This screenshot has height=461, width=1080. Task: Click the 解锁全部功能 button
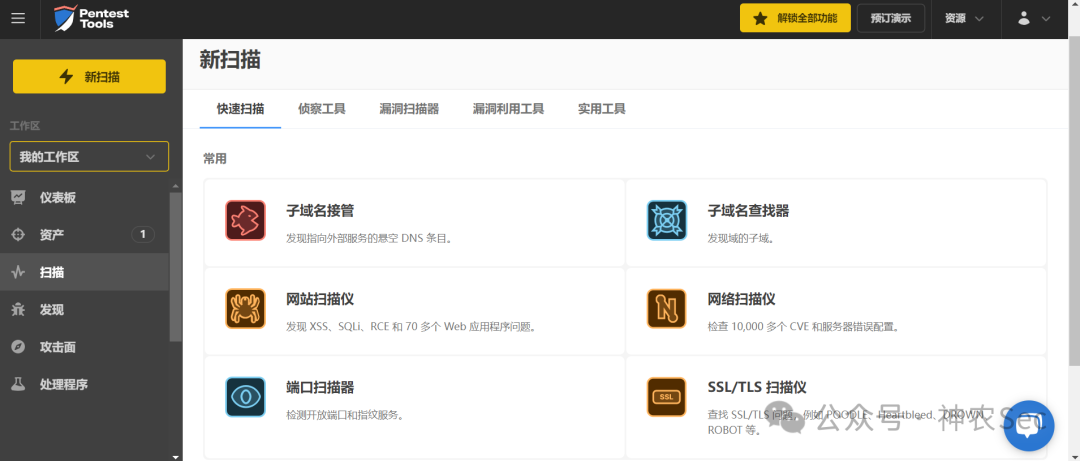(x=795, y=19)
